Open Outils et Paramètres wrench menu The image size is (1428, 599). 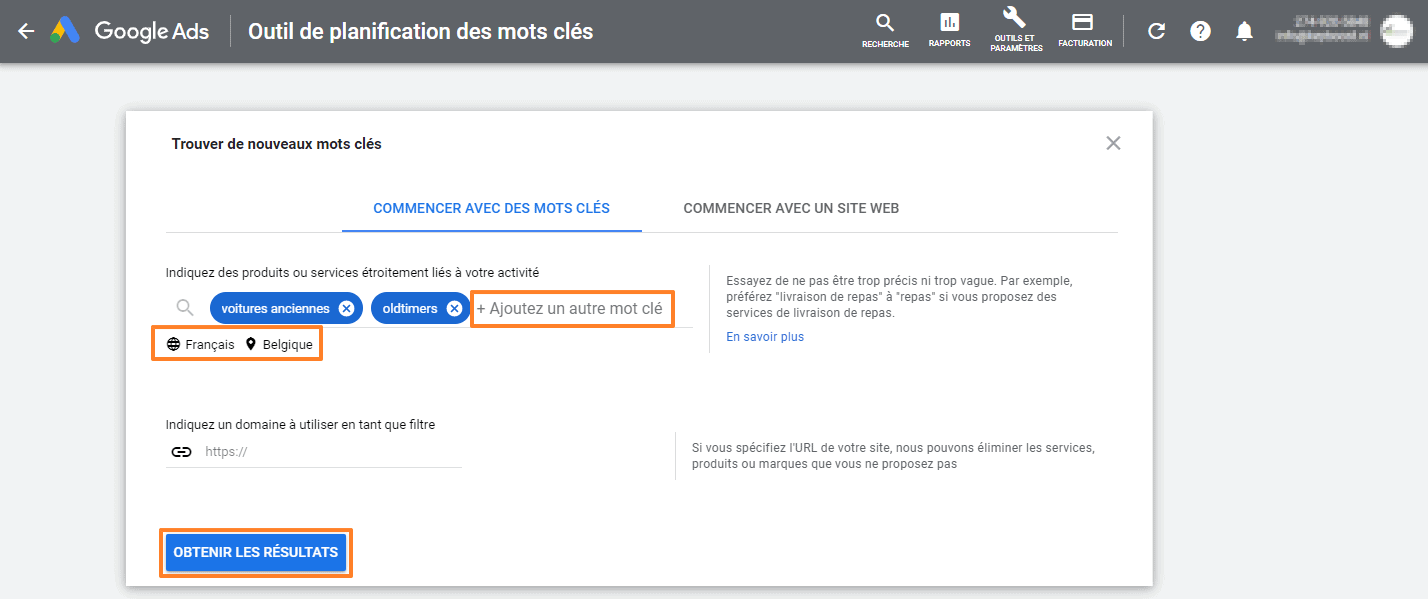tap(1016, 30)
